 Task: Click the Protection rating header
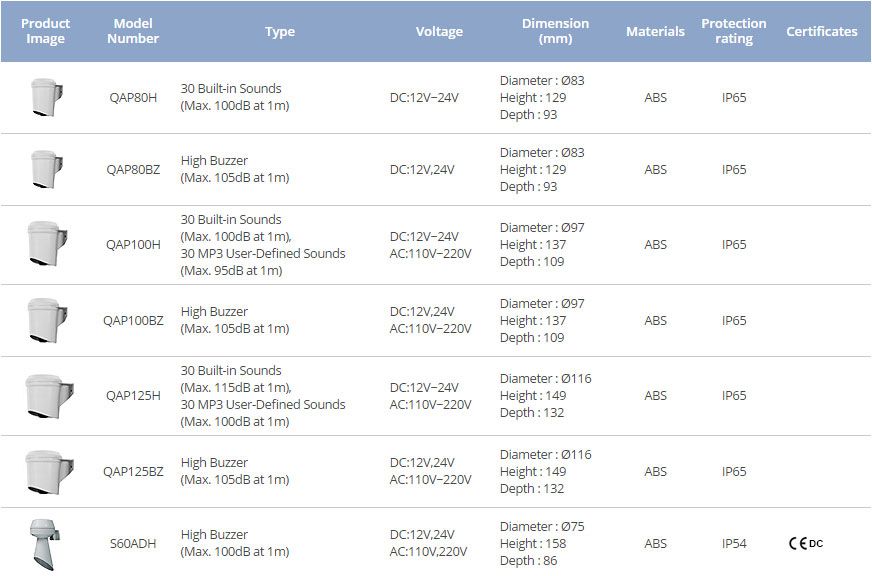pos(733,31)
